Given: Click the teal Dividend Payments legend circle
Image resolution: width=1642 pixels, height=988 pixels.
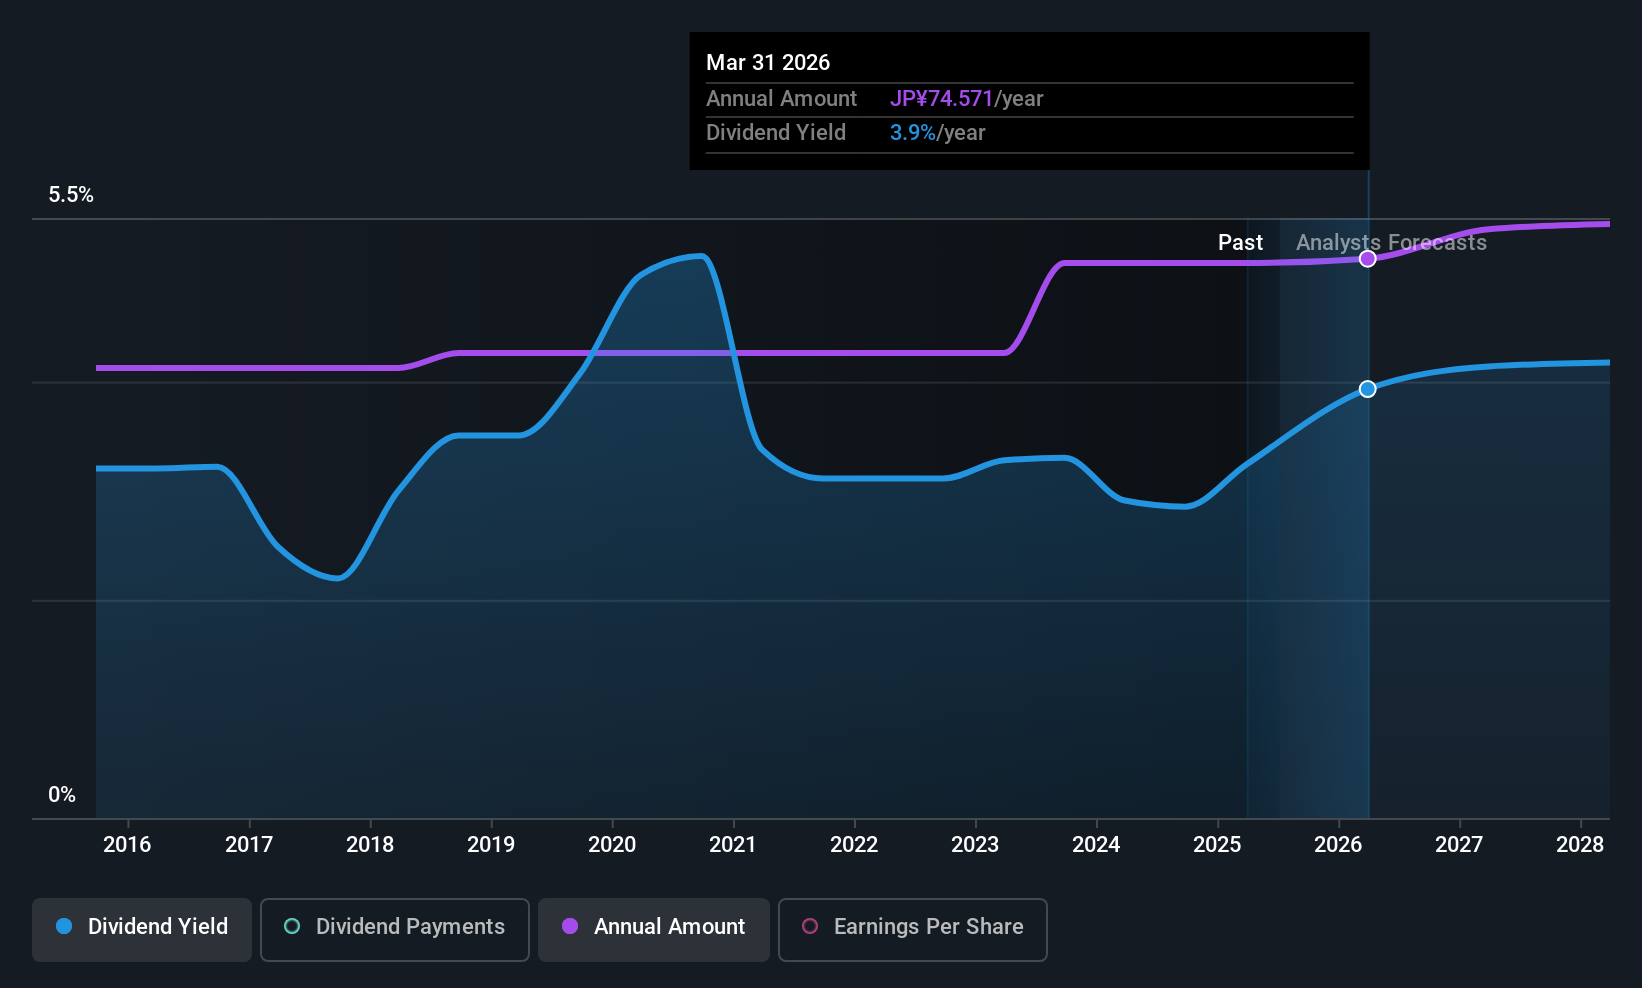Looking at the screenshot, I should click(x=292, y=926).
